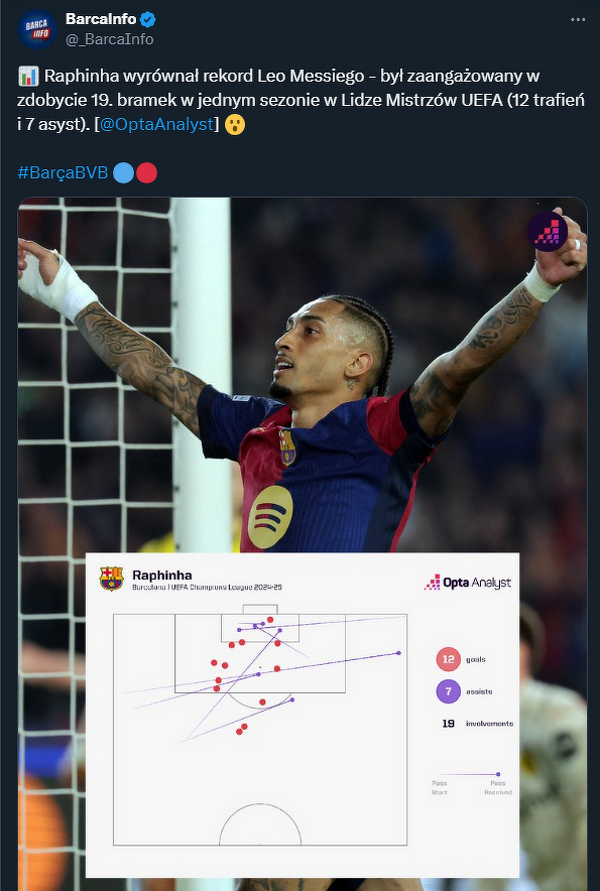600x891 pixels.
Task: Click the blue verified badge next to BarcaInfo
Action: (x=148, y=19)
